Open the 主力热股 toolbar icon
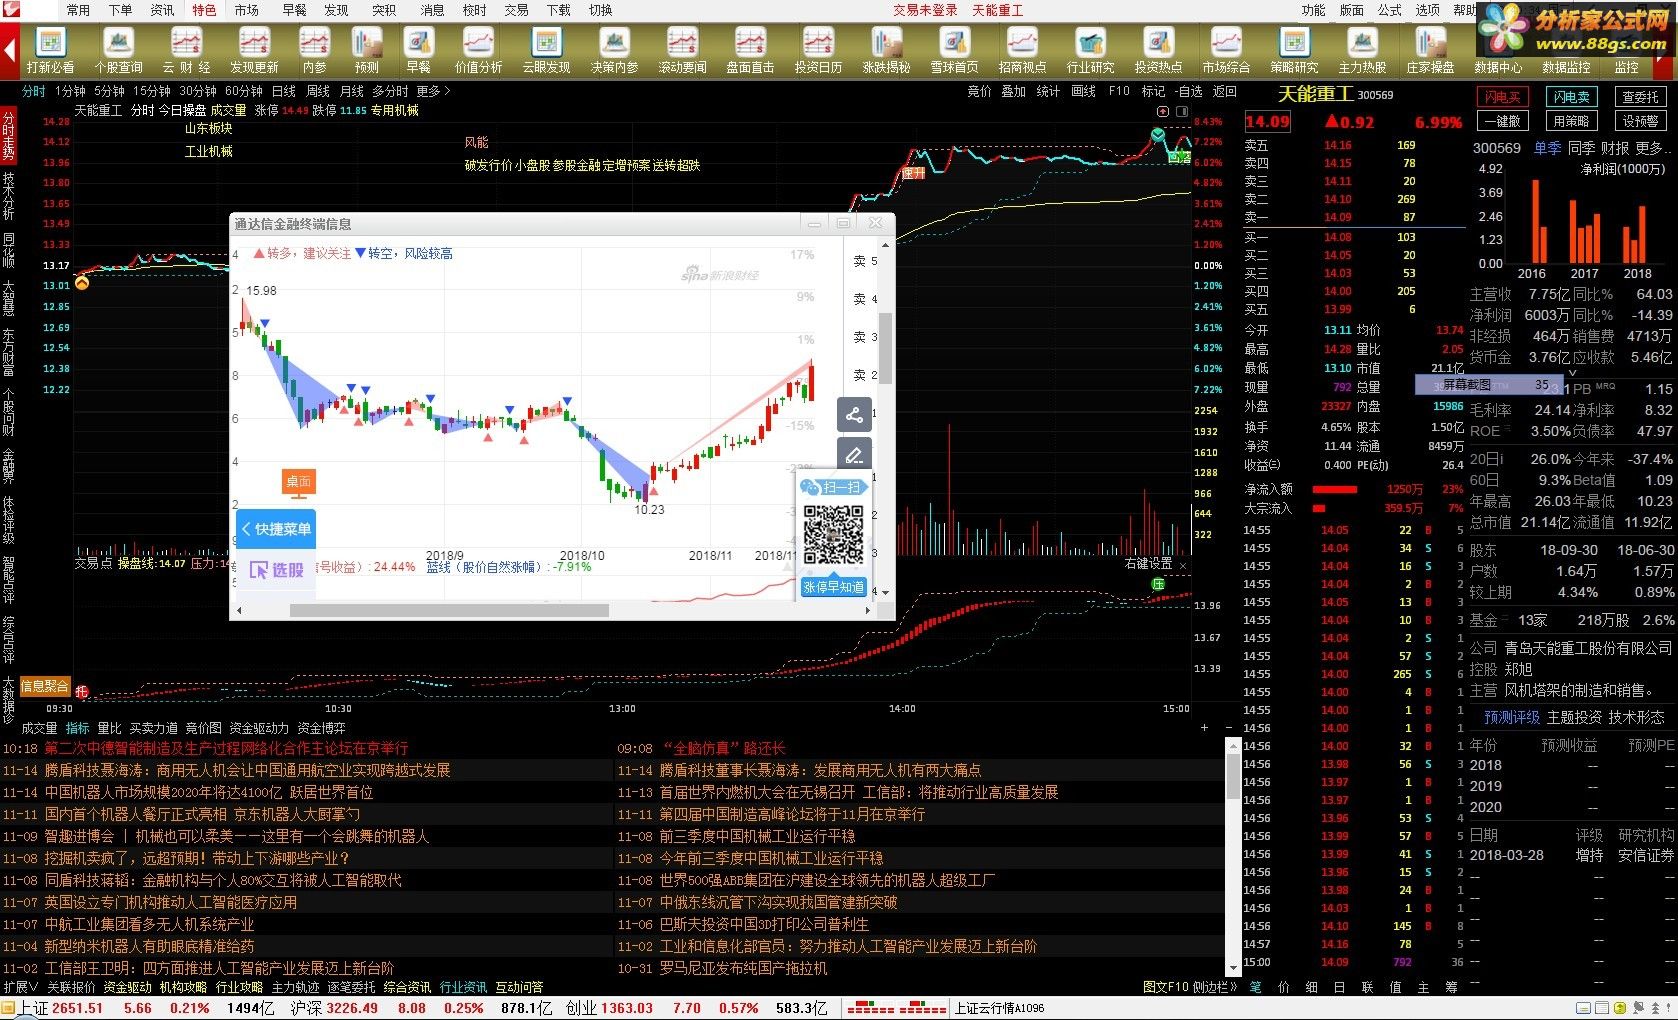Image resolution: width=1678 pixels, height=1020 pixels. pos(1362,50)
